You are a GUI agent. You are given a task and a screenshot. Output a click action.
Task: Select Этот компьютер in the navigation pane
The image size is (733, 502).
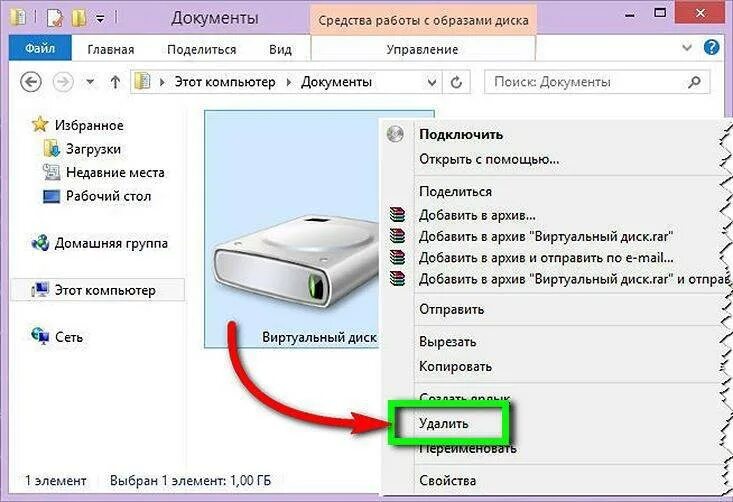(98, 290)
